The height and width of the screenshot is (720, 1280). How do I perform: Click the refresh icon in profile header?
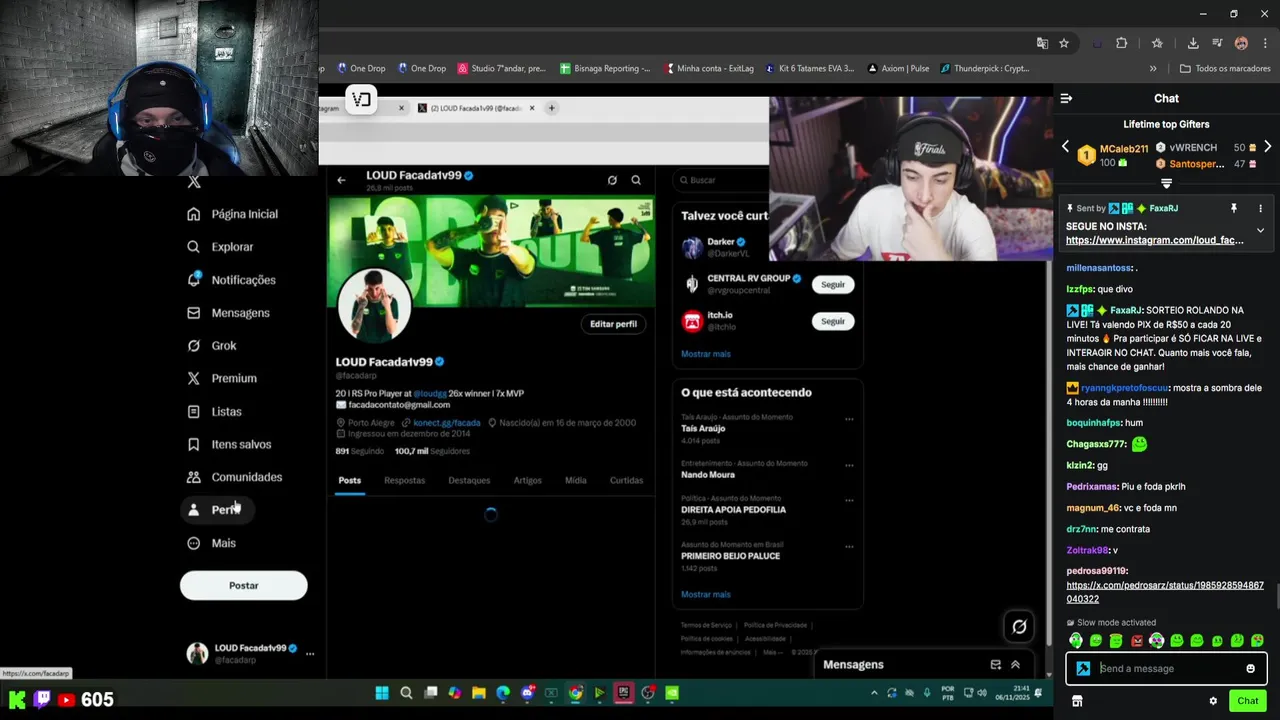click(x=612, y=180)
